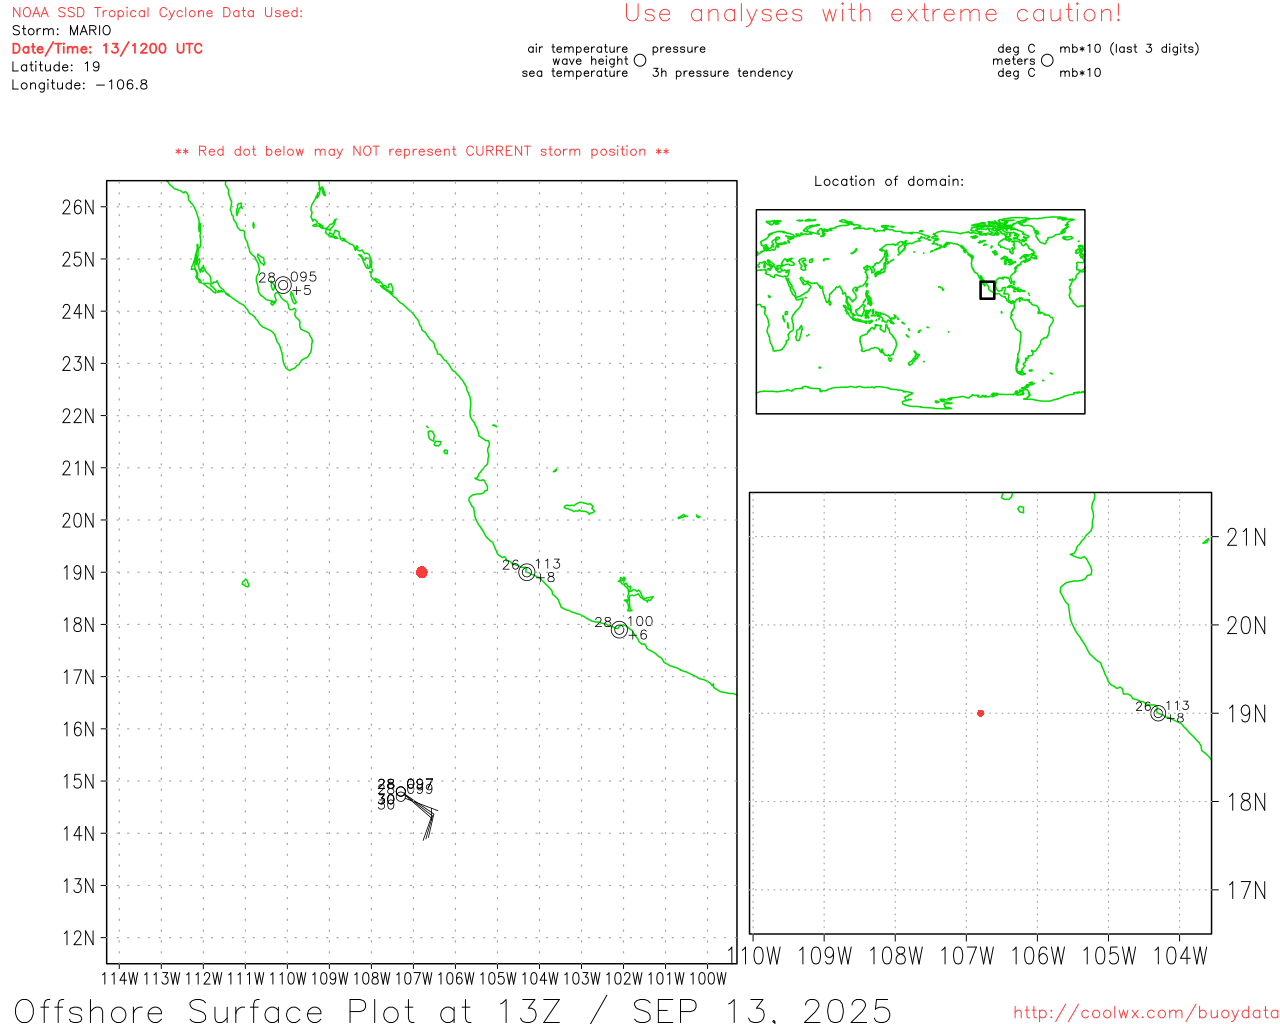Select station circle with pressure 095 near Baja
The width and height of the screenshot is (1280, 1024).
coord(283,285)
